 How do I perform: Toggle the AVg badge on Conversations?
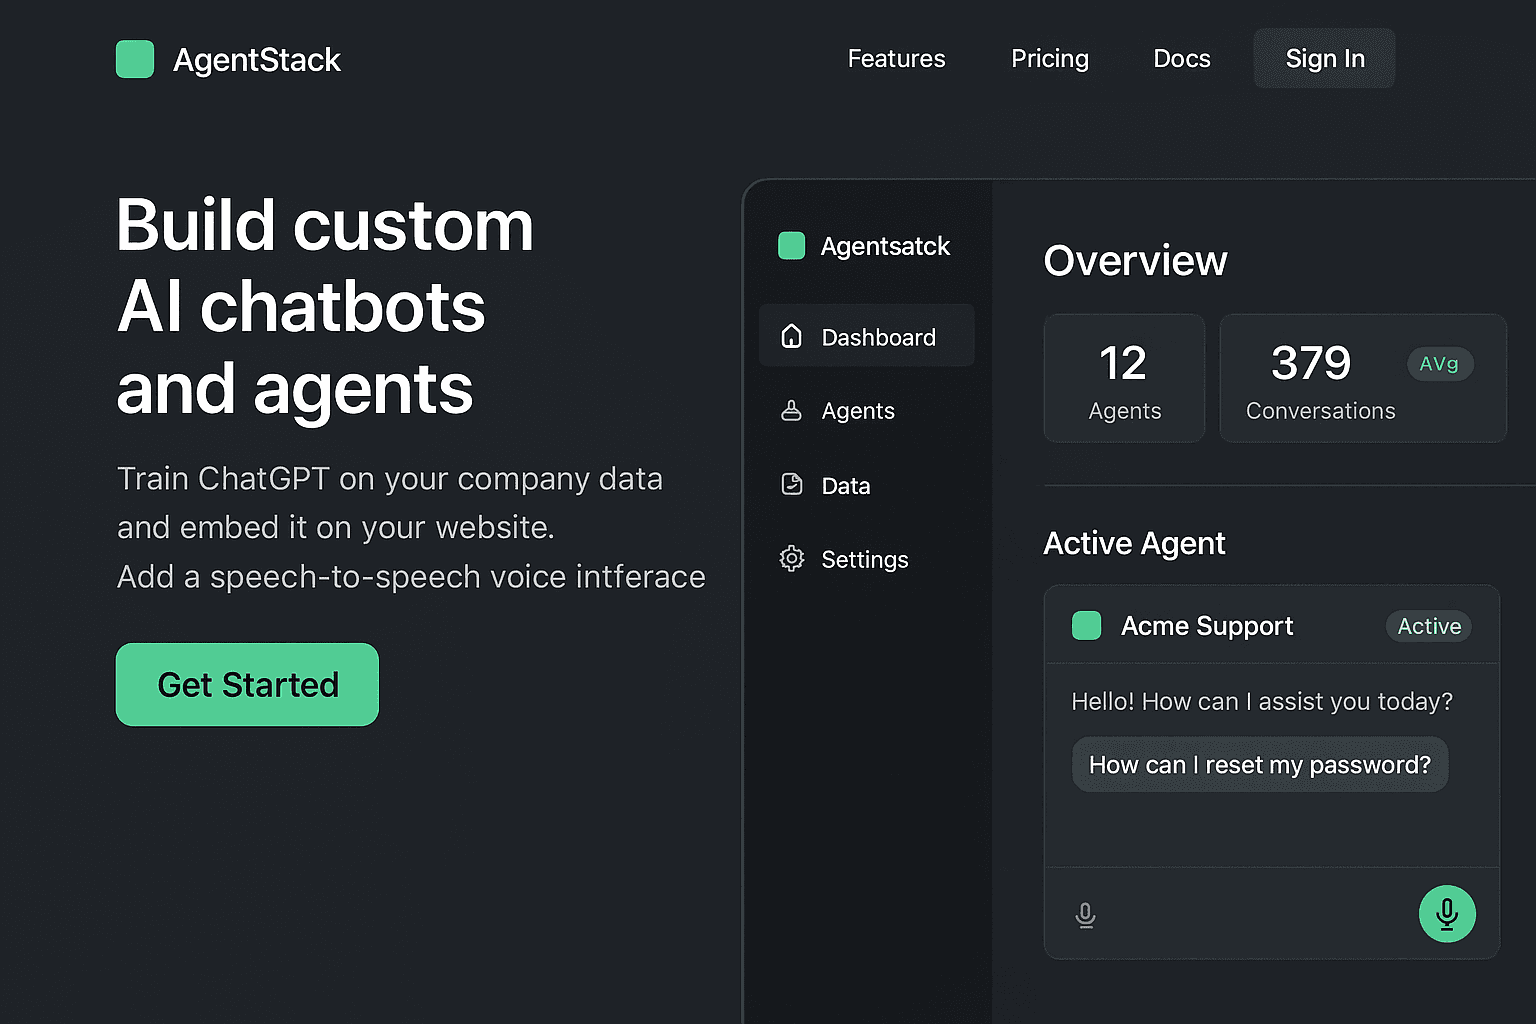(1440, 364)
